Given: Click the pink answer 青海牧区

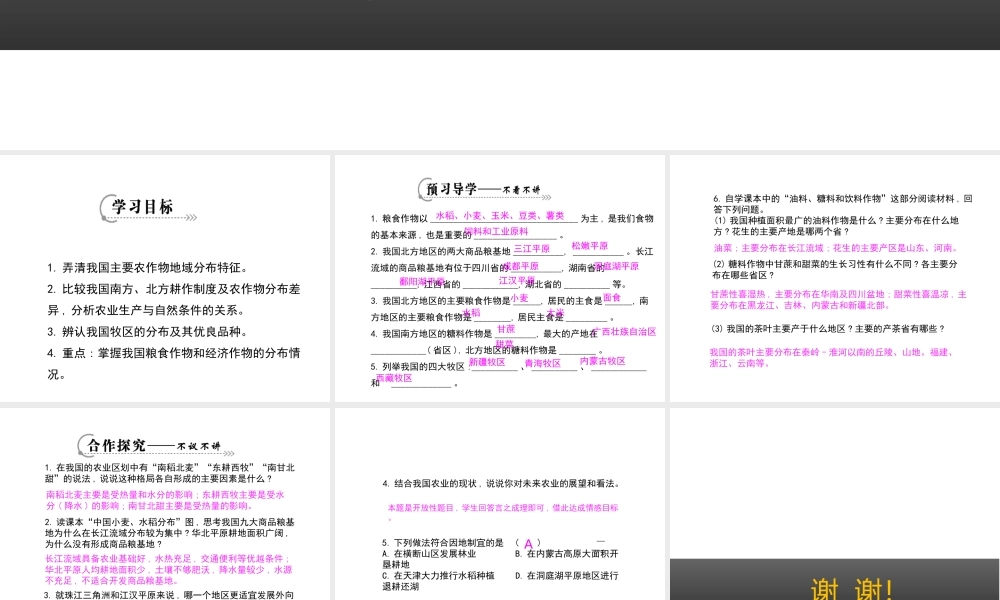Looking at the screenshot, I should coord(544,363).
